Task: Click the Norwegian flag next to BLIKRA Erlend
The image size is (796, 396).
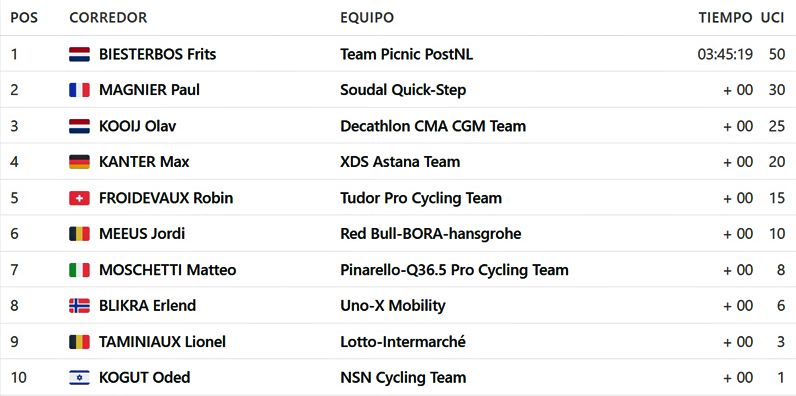Action: 79,306
